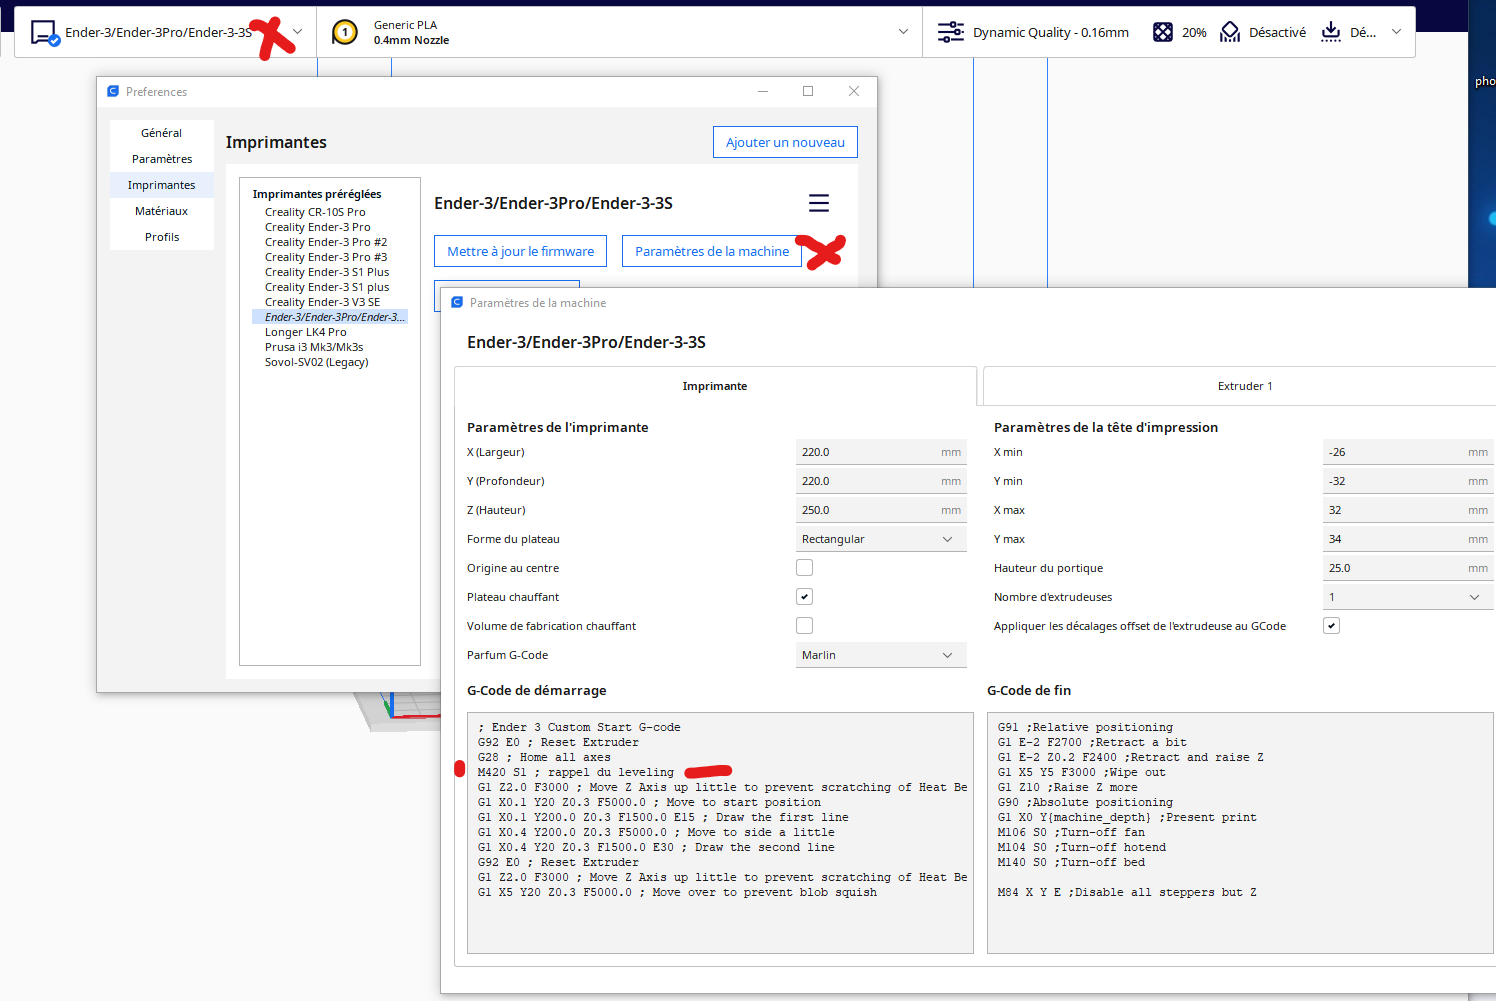This screenshot has height=1001, width=1496.
Task: Maximize the Preferences window
Action: pos(808,91)
